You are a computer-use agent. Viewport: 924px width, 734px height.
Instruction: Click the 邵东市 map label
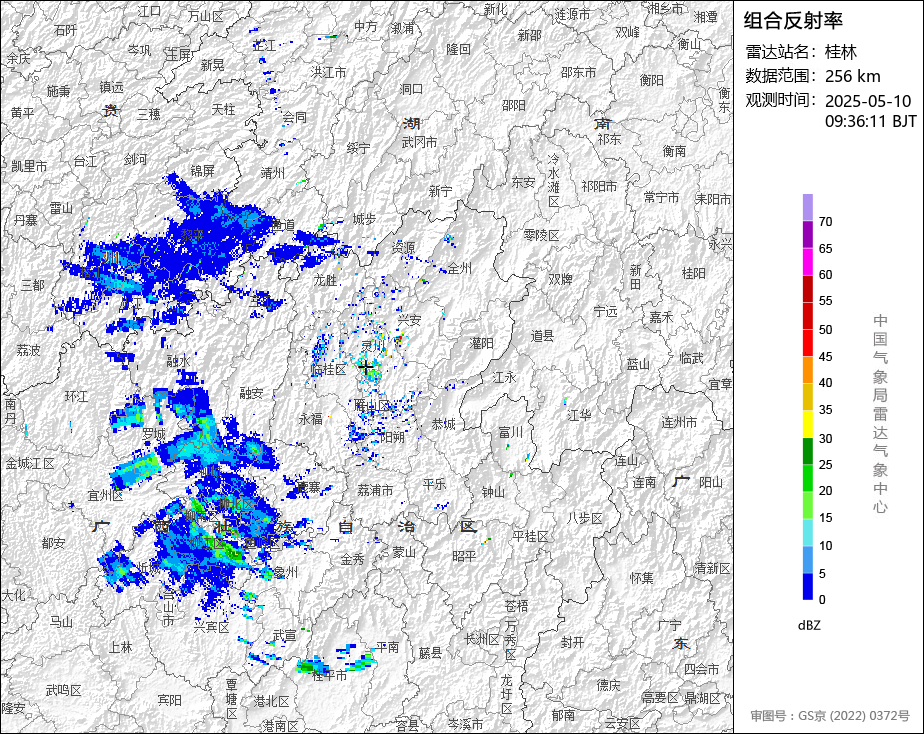pyautogui.click(x=579, y=72)
